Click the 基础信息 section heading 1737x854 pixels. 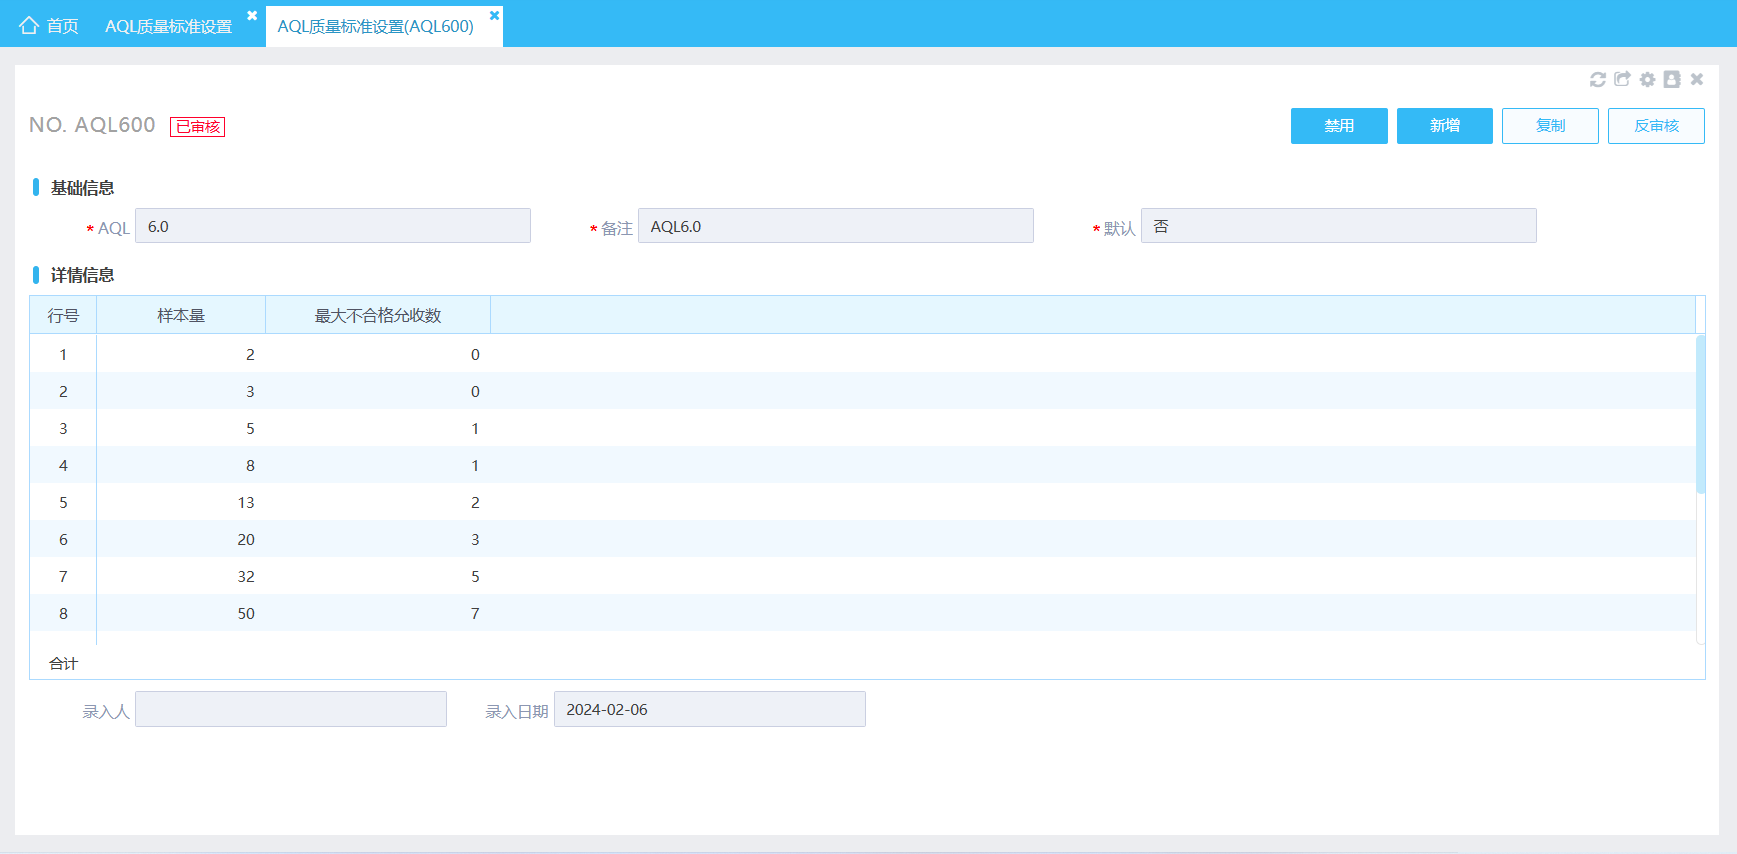pyautogui.click(x=82, y=188)
